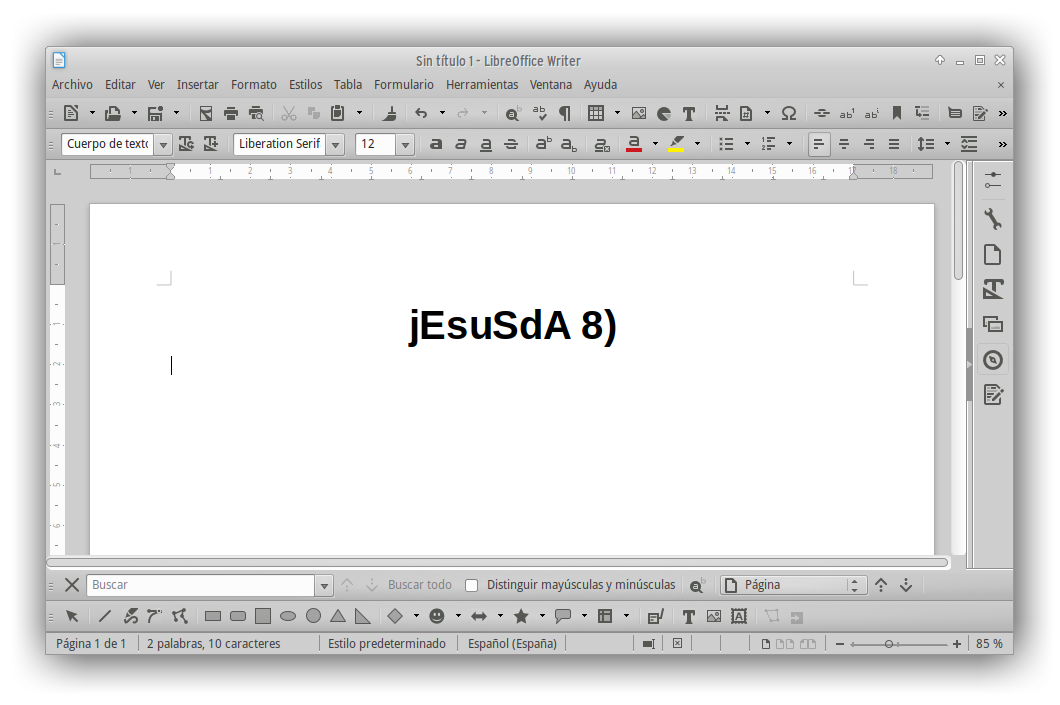Image resolution: width=1060 pixels, height=705 pixels.
Task: Toggle underline formatting
Action: [x=486, y=144]
